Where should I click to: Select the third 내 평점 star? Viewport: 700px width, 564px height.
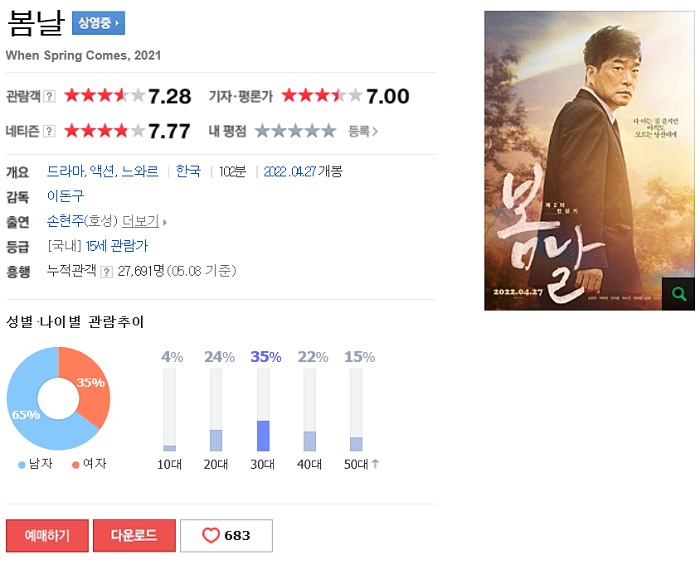(296, 131)
